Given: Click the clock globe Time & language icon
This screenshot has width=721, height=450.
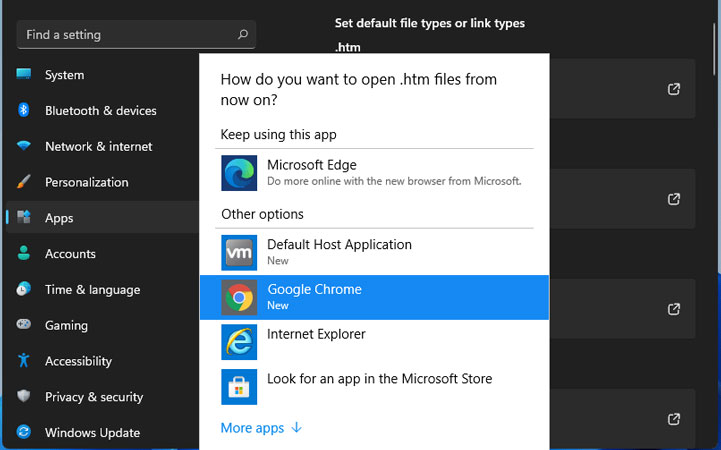Looking at the screenshot, I should tap(23, 289).
